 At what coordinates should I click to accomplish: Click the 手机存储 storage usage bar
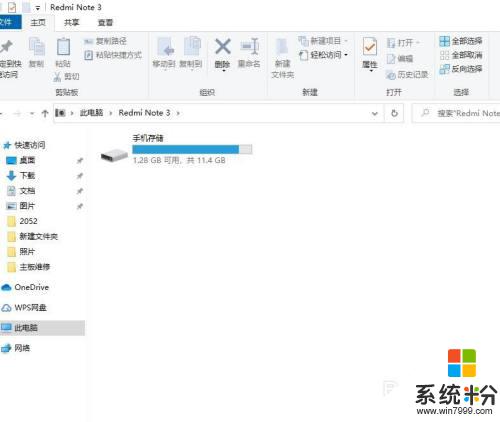click(x=192, y=149)
